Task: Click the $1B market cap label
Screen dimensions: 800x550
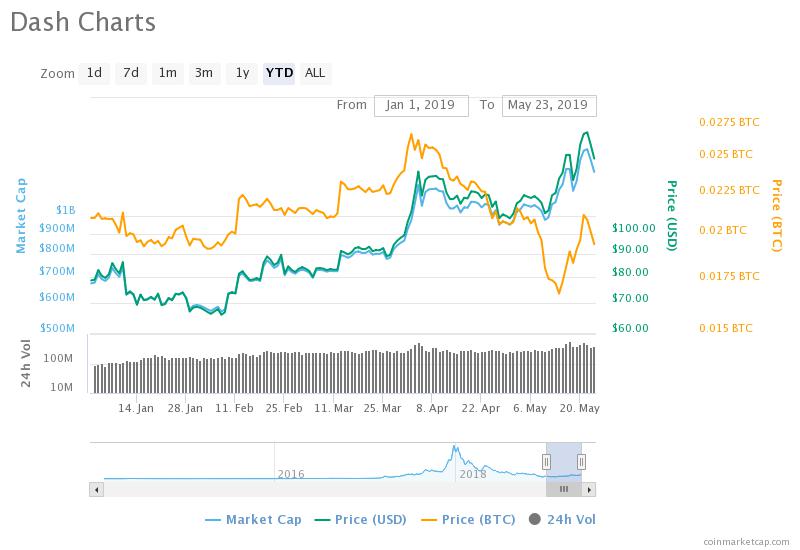Action: coord(65,210)
